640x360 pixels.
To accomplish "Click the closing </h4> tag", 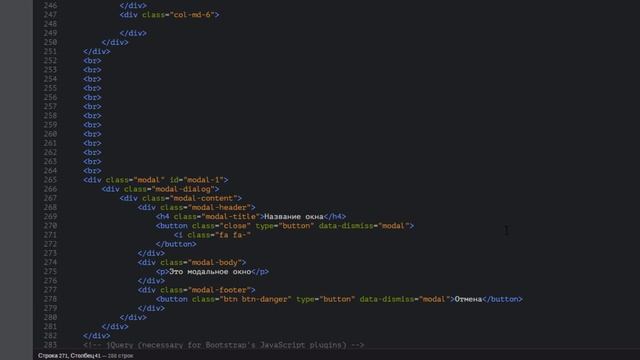I will (335, 217).
